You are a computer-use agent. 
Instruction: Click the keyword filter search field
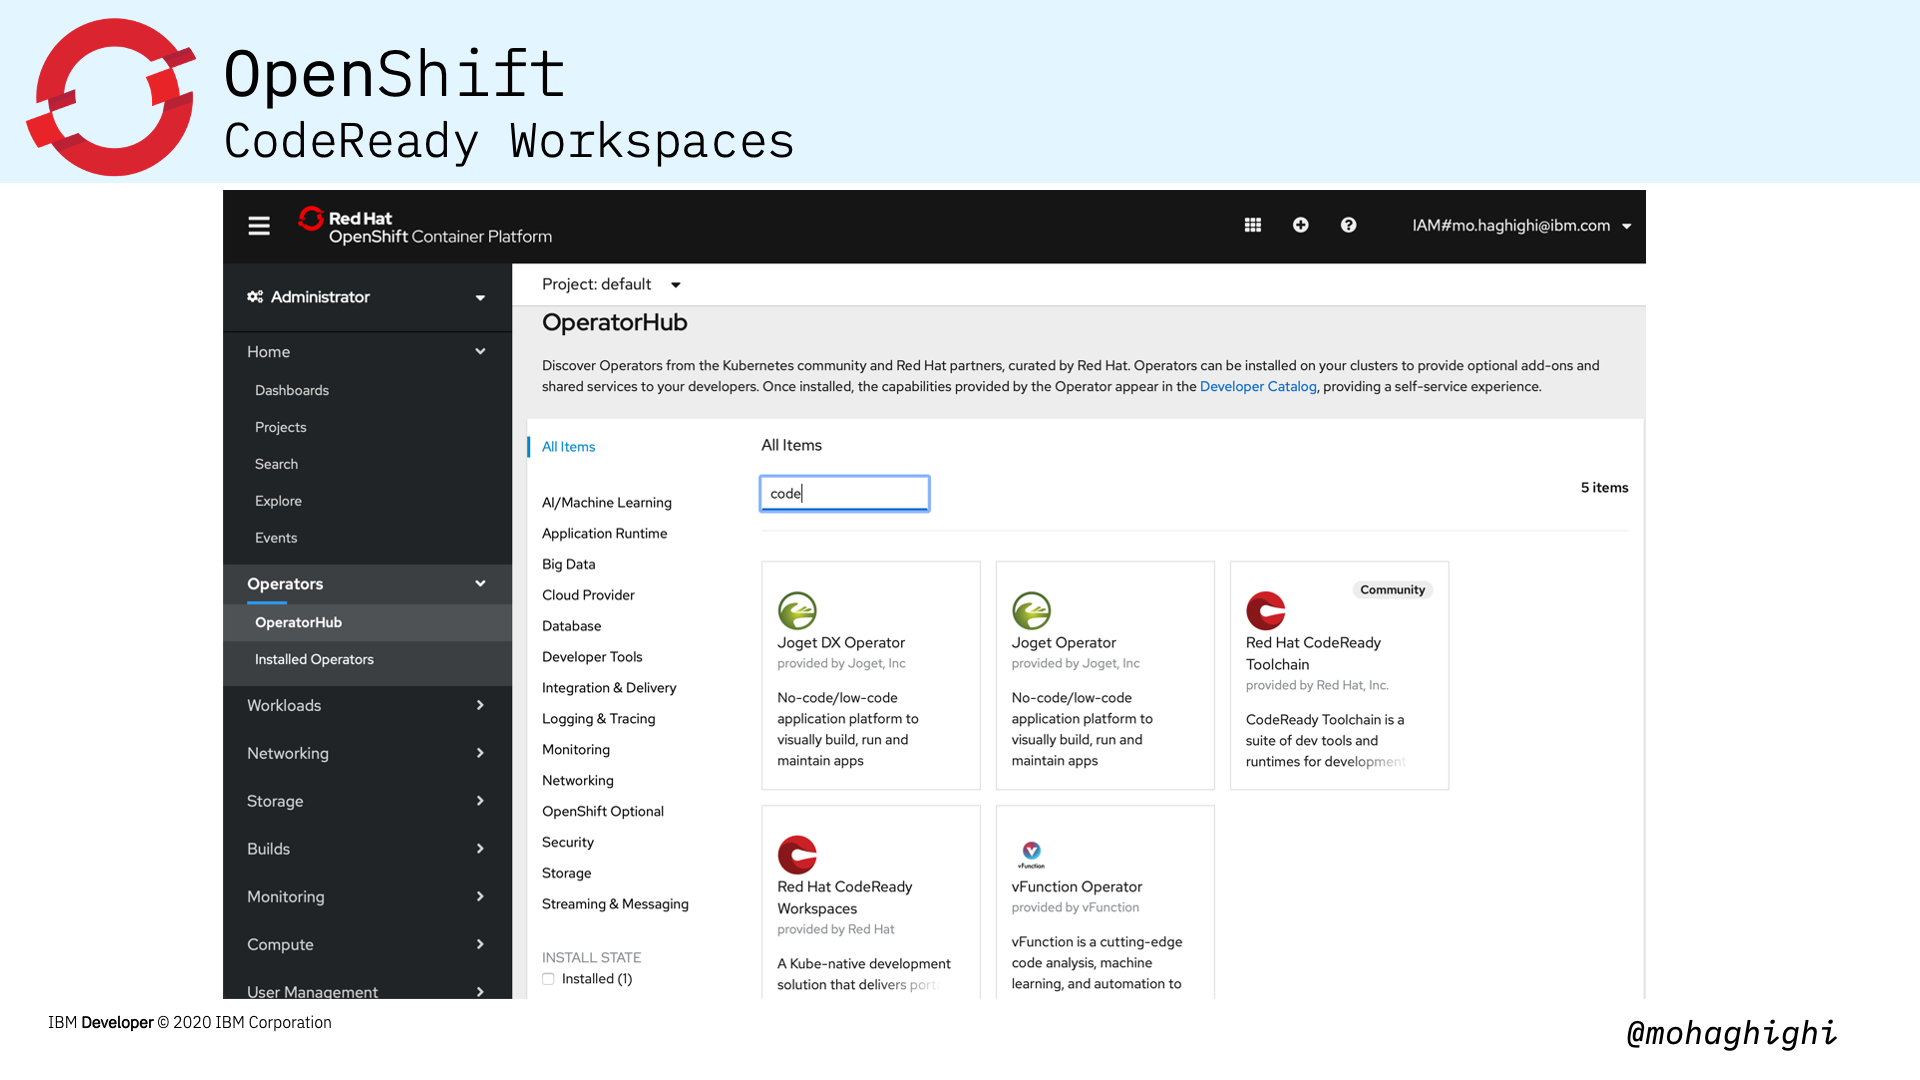click(845, 494)
